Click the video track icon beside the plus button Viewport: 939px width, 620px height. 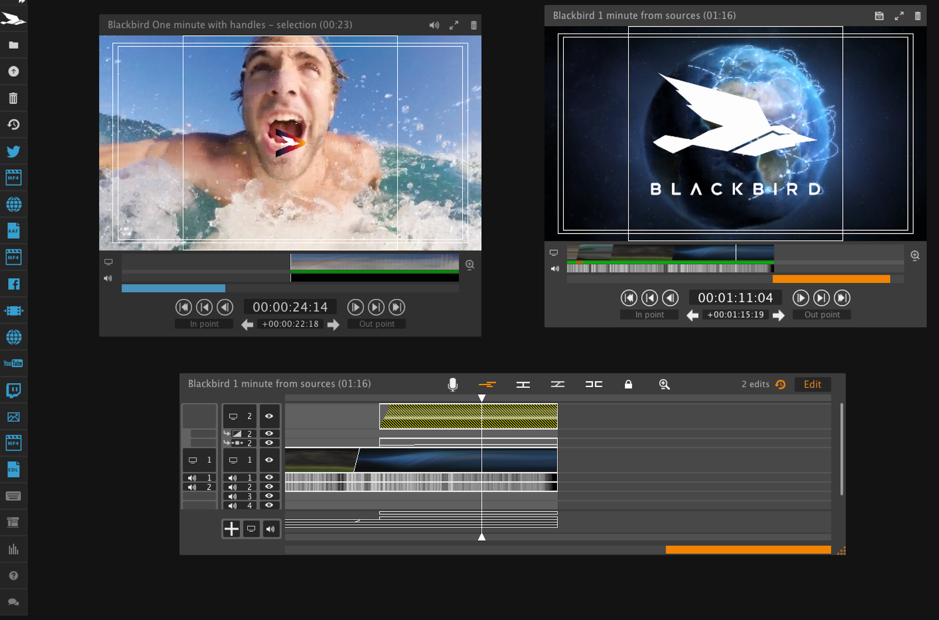[252, 528]
